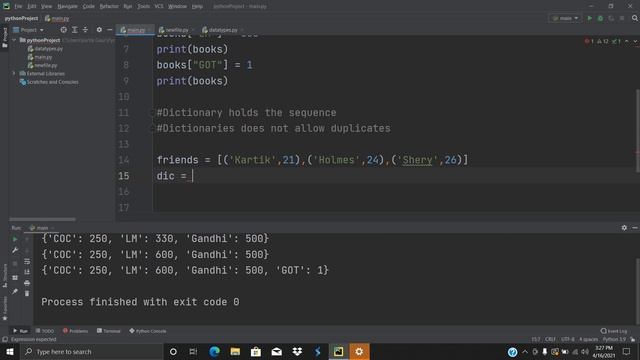Open the Navigate menu
Screen dimensions: 640x360
coord(67,6)
